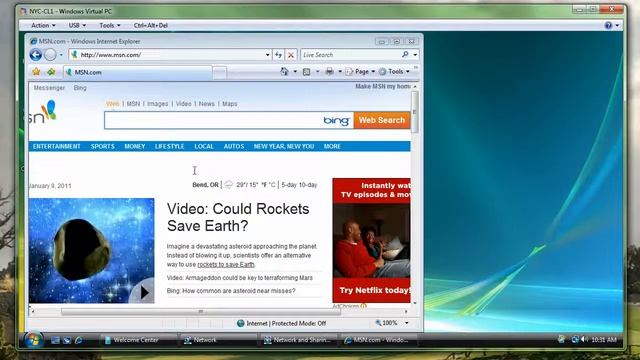Open the Virtual PC Action menu
640x360 pixels.
point(43,25)
